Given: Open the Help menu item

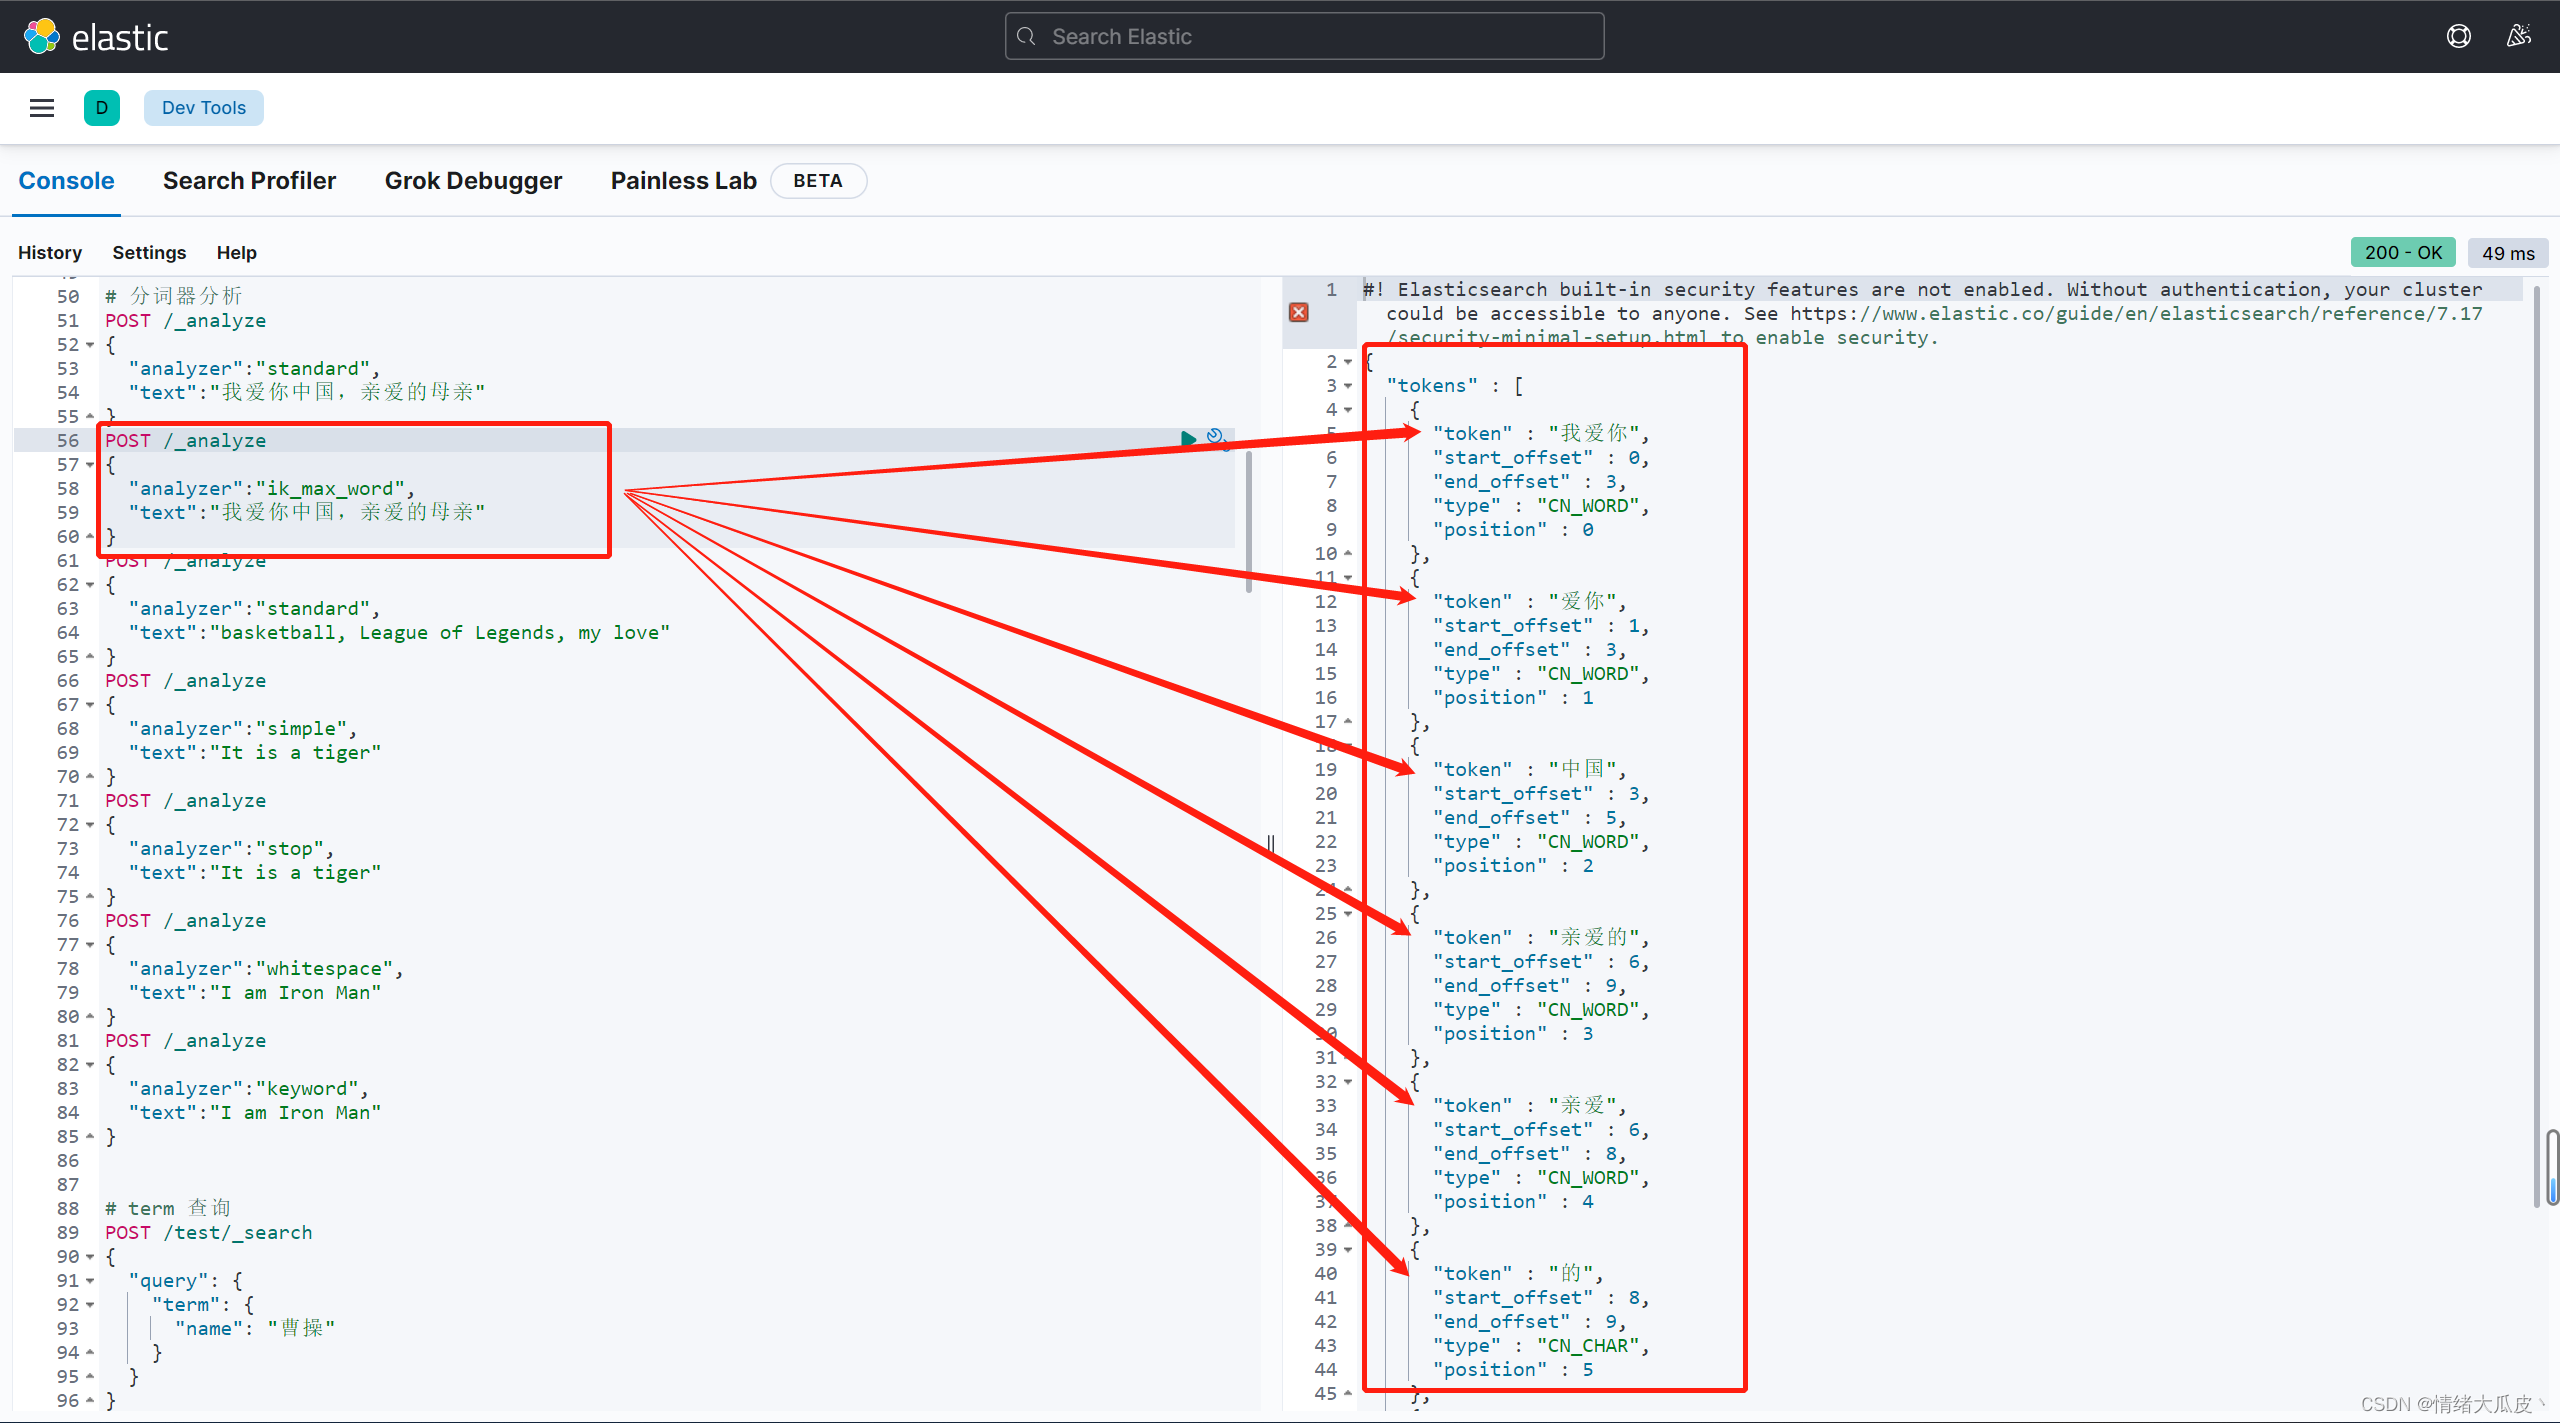Looking at the screenshot, I should pyautogui.click(x=237, y=253).
